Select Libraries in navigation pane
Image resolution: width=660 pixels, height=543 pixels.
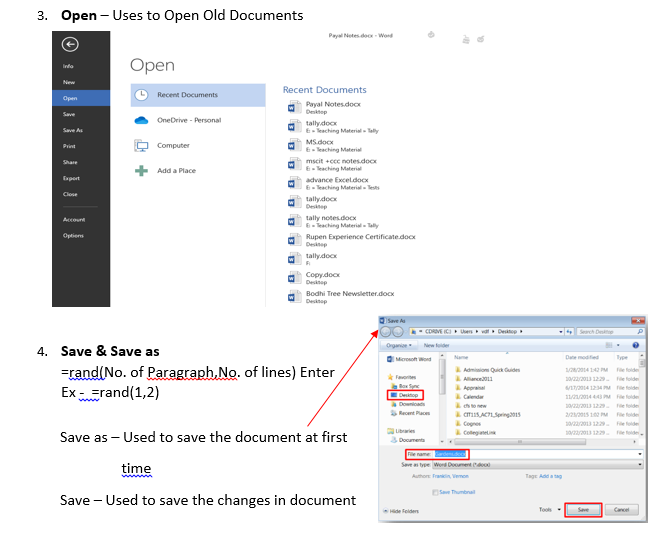(x=402, y=431)
